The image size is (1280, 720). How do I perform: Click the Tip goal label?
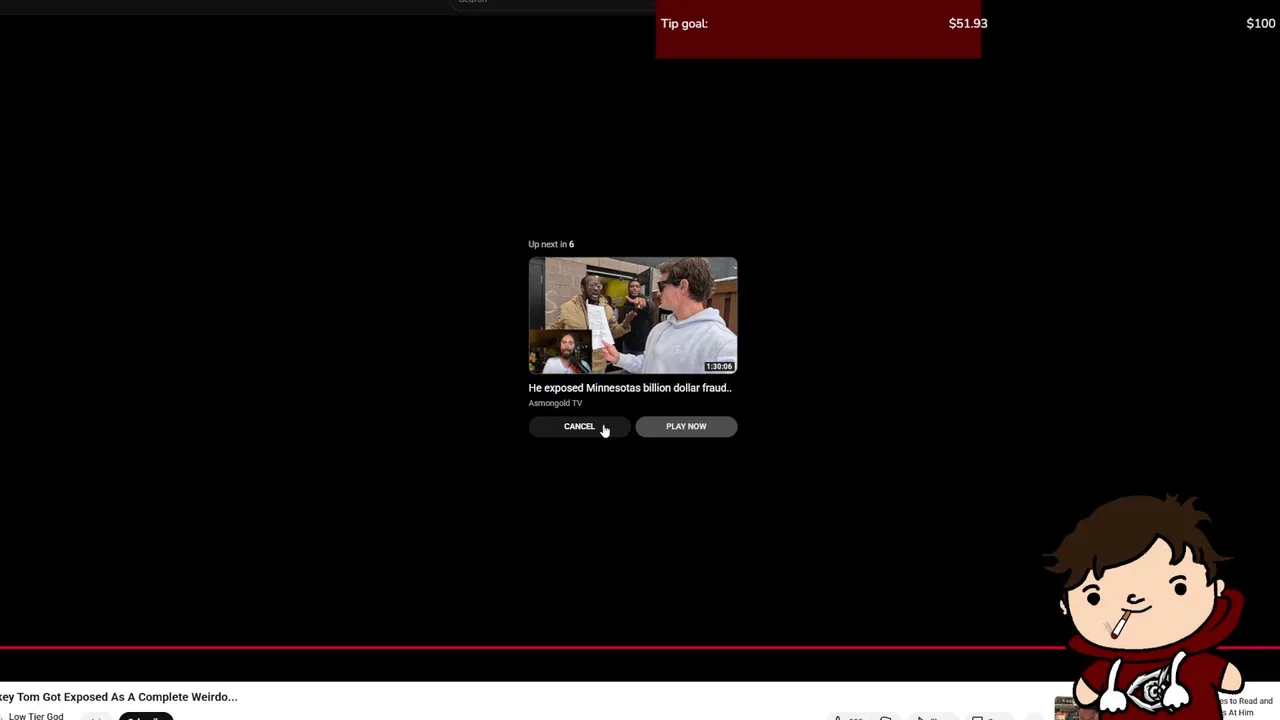pos(684,23)
